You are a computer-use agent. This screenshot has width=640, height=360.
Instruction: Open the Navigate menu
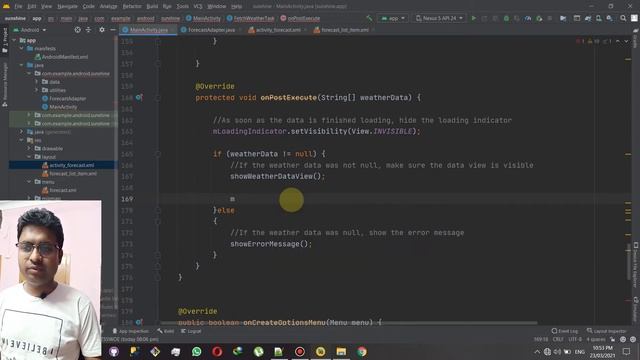coord(67,6)
